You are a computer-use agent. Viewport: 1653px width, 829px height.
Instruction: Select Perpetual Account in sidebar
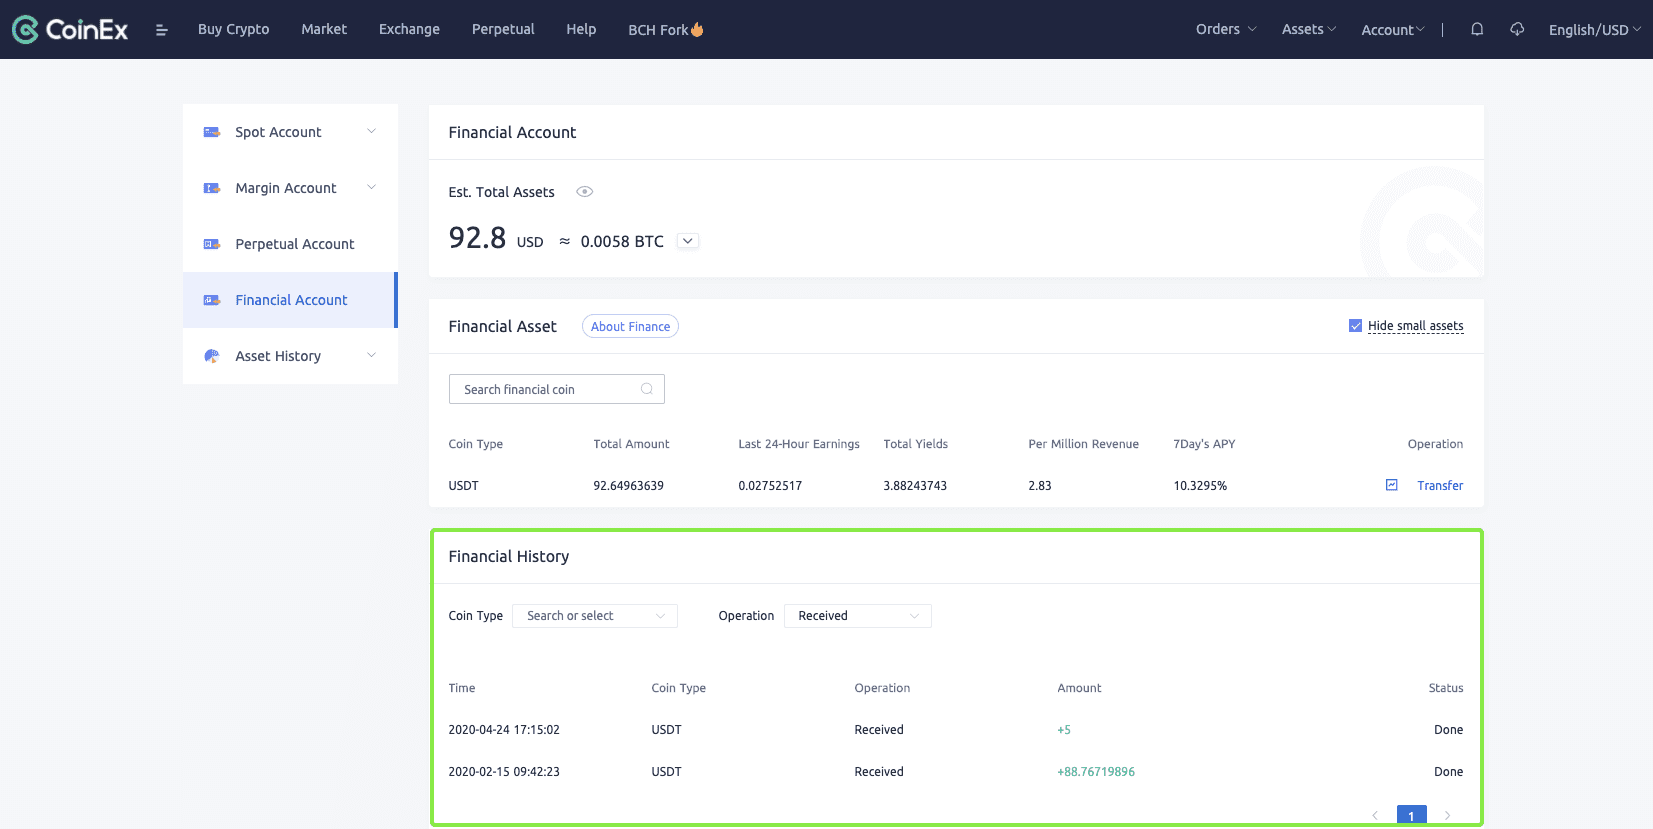pyautogui.click(x=290, y=244)
